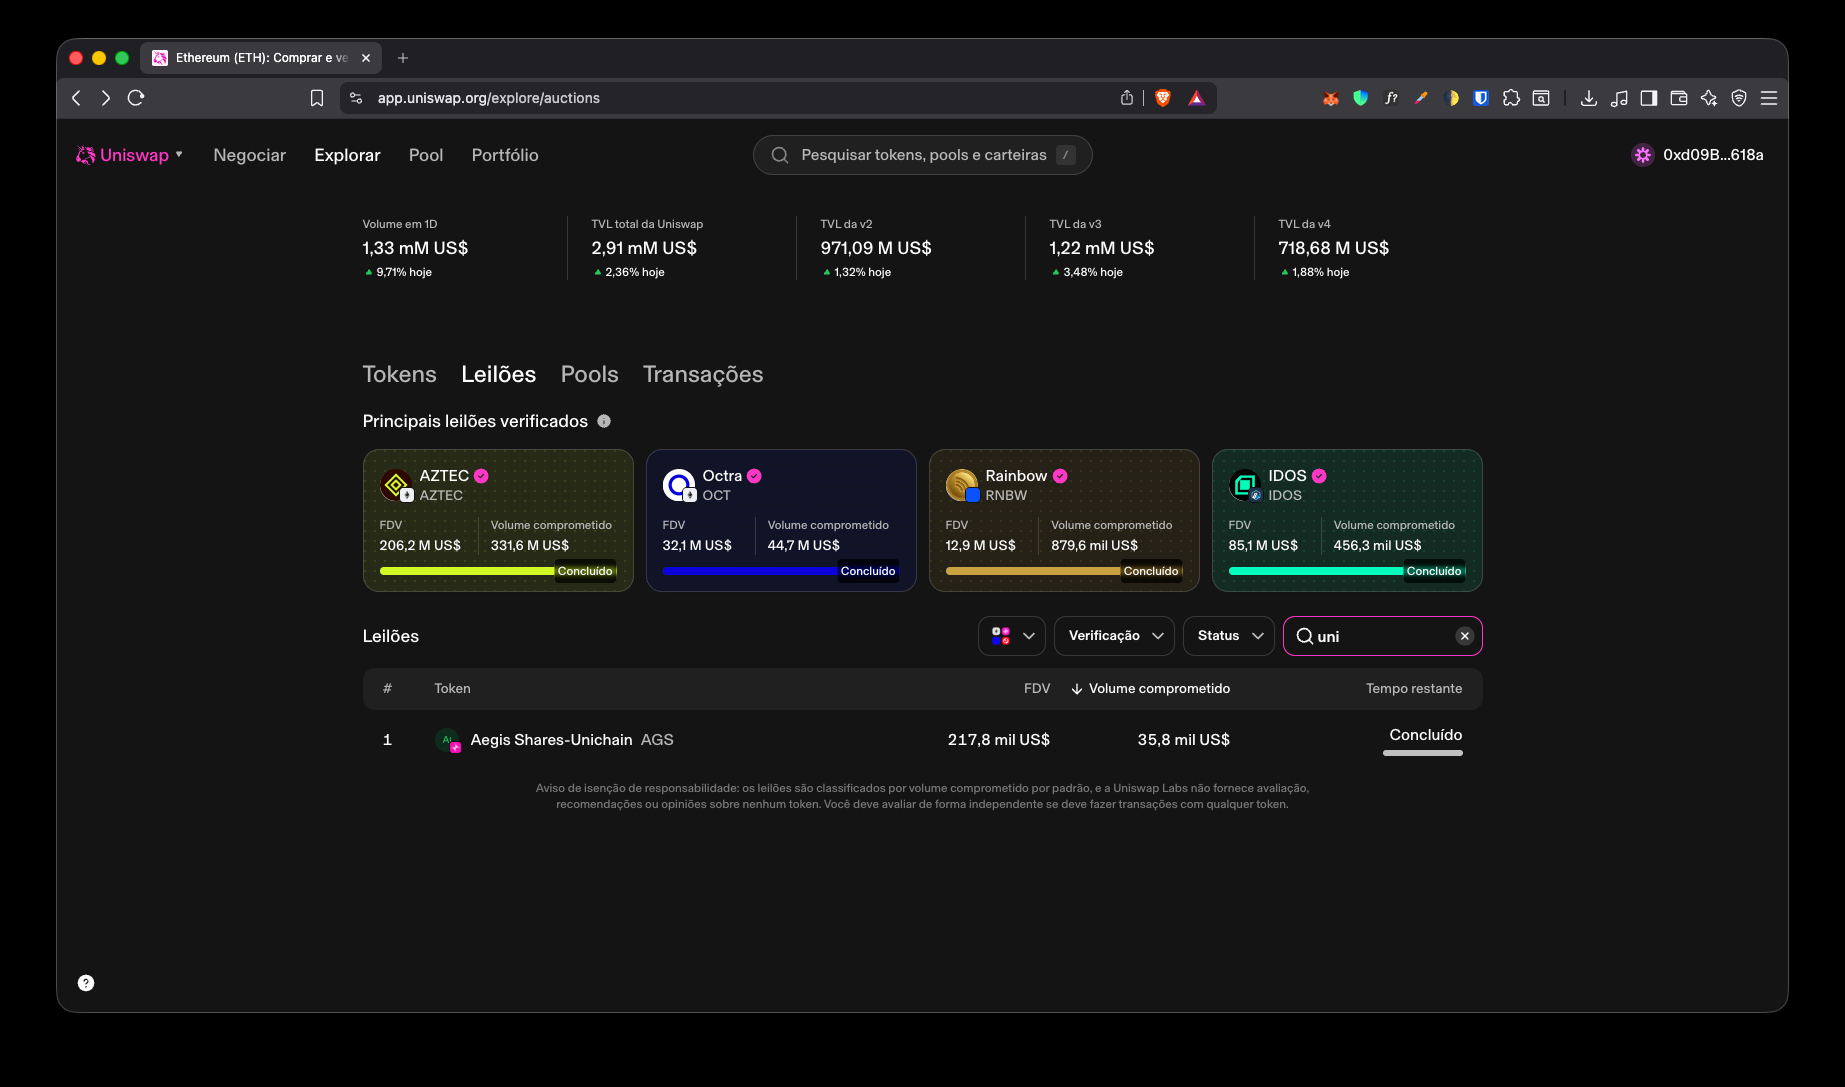Image resolution: width=1845 pixels, height=1087 pixels.
Task: Open the f? font identifier extension
Action: pos(1391,98)
